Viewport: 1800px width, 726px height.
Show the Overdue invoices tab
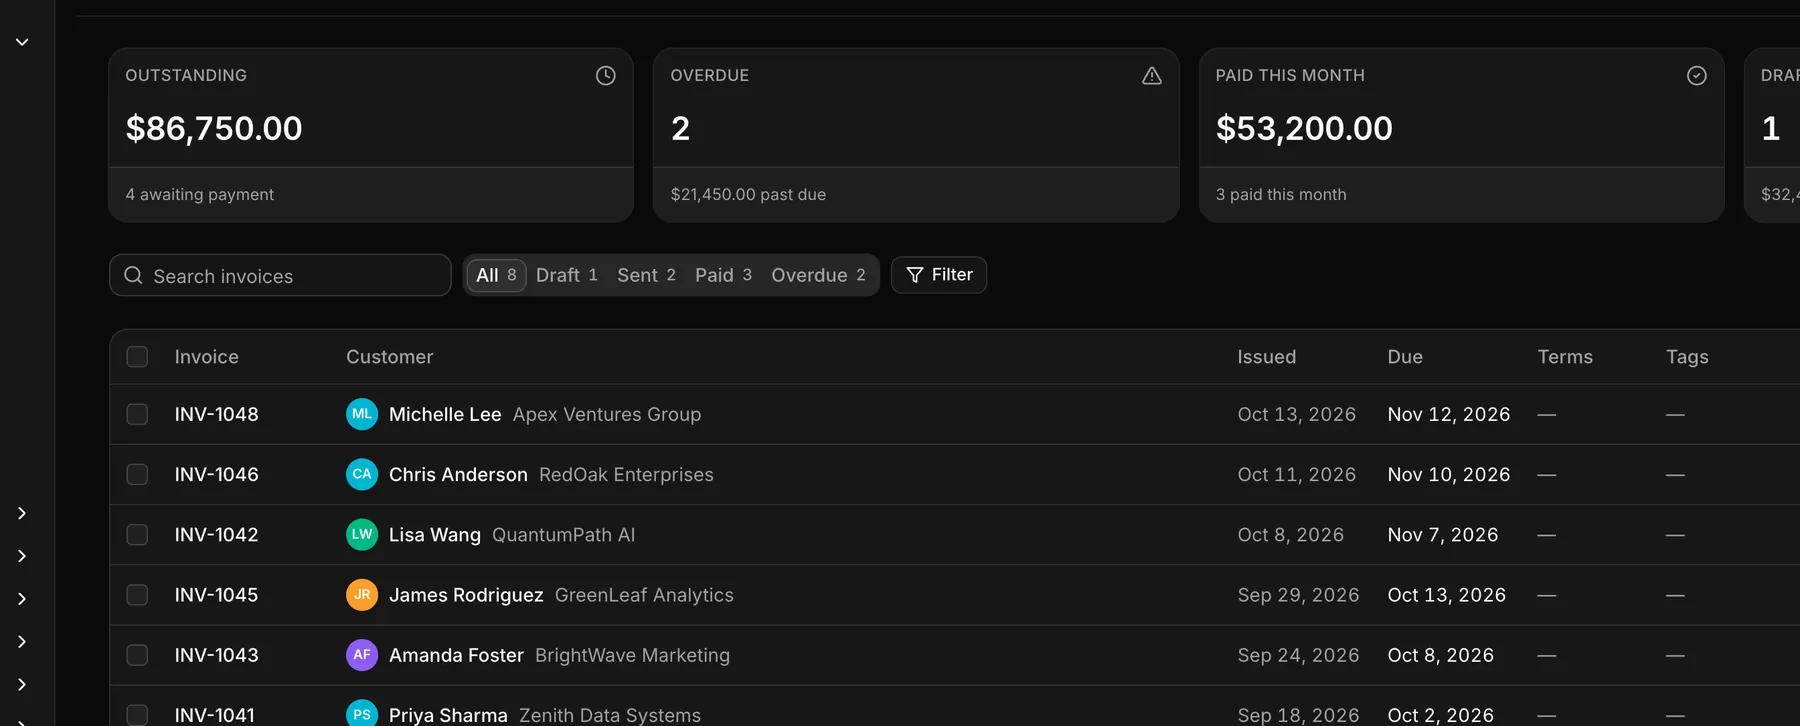818,275
